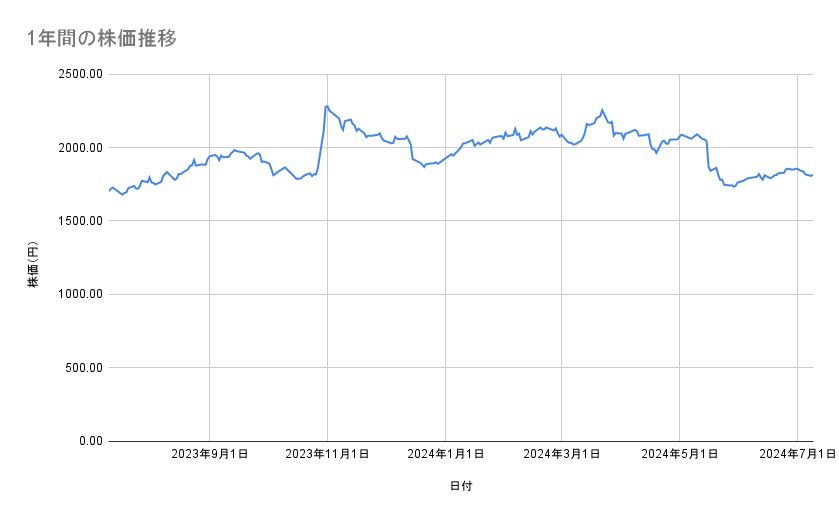Screen dimensions: 839x519
Task: Click the 2023年11月1日 date label
Action: 327,456
